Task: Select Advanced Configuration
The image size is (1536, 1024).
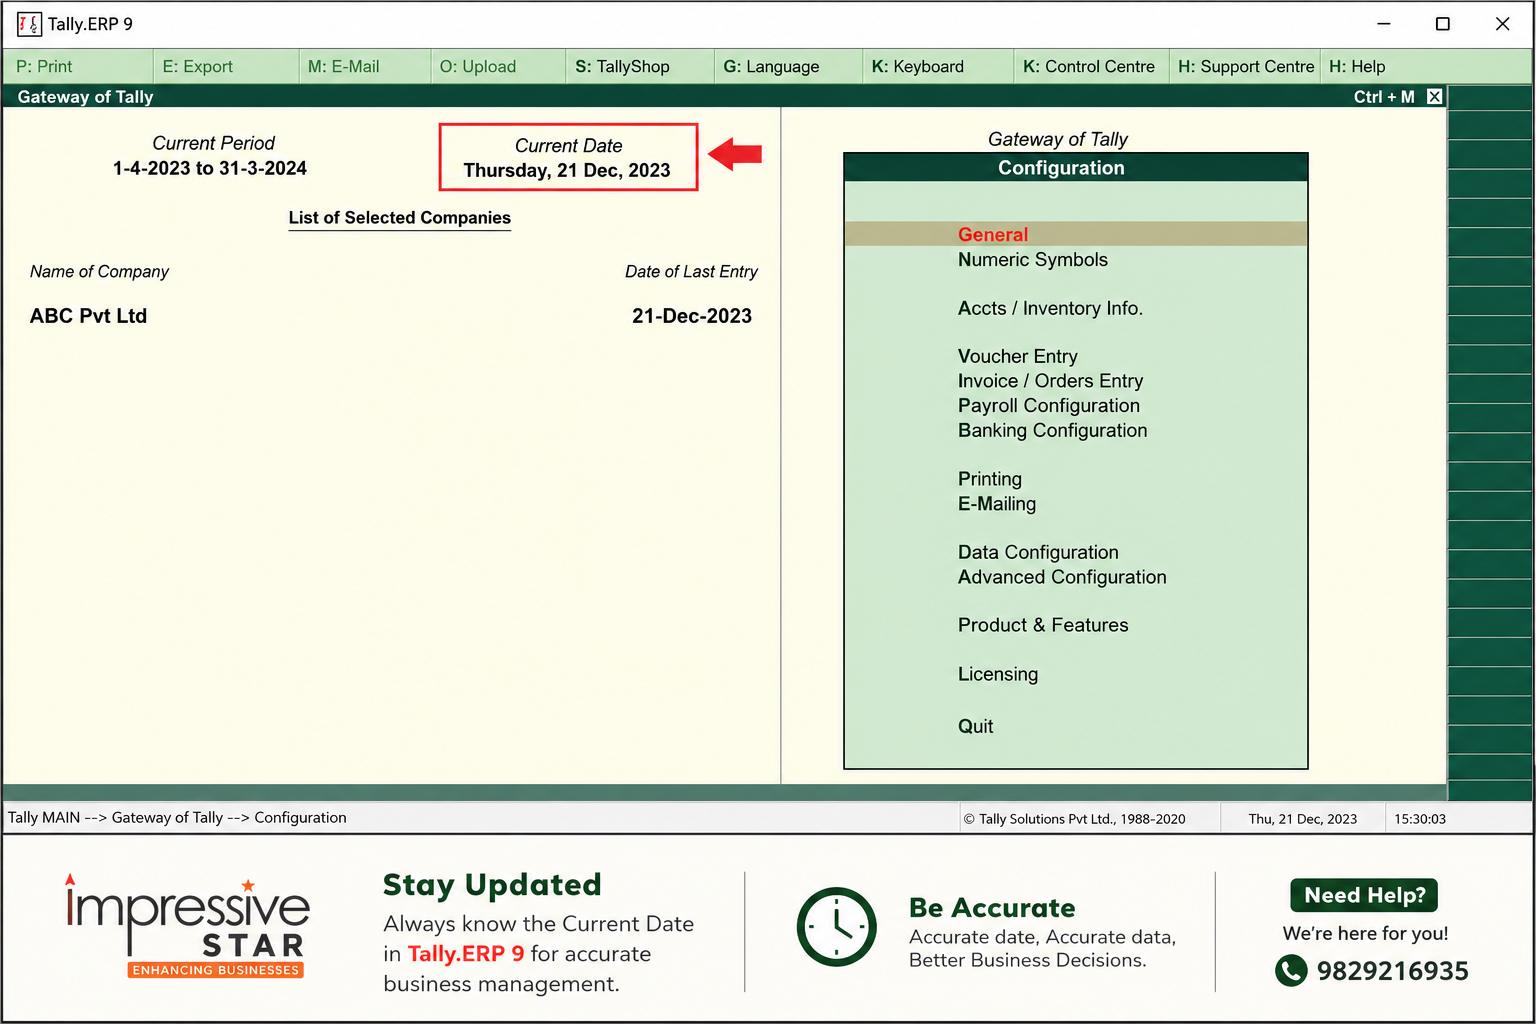Action: coord(1062,577)
